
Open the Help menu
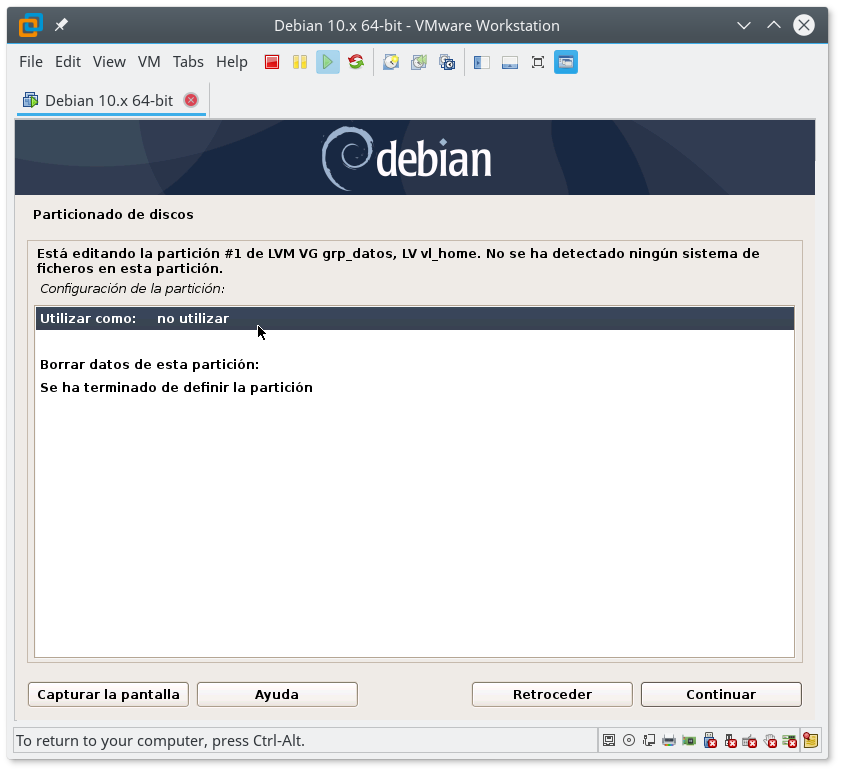pos(232,62)
